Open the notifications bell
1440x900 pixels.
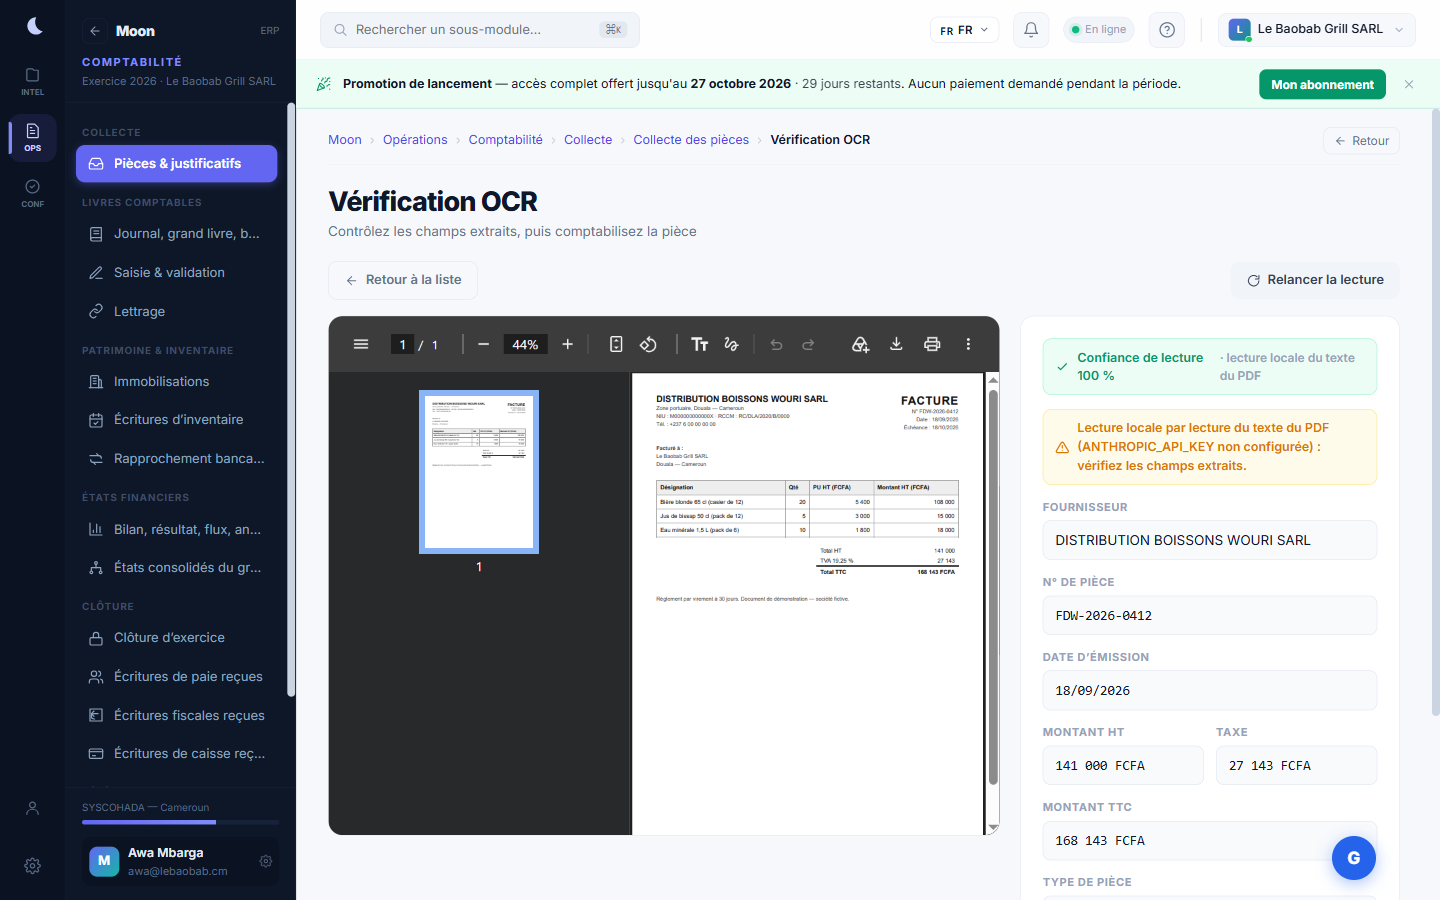pos(1031,30)
